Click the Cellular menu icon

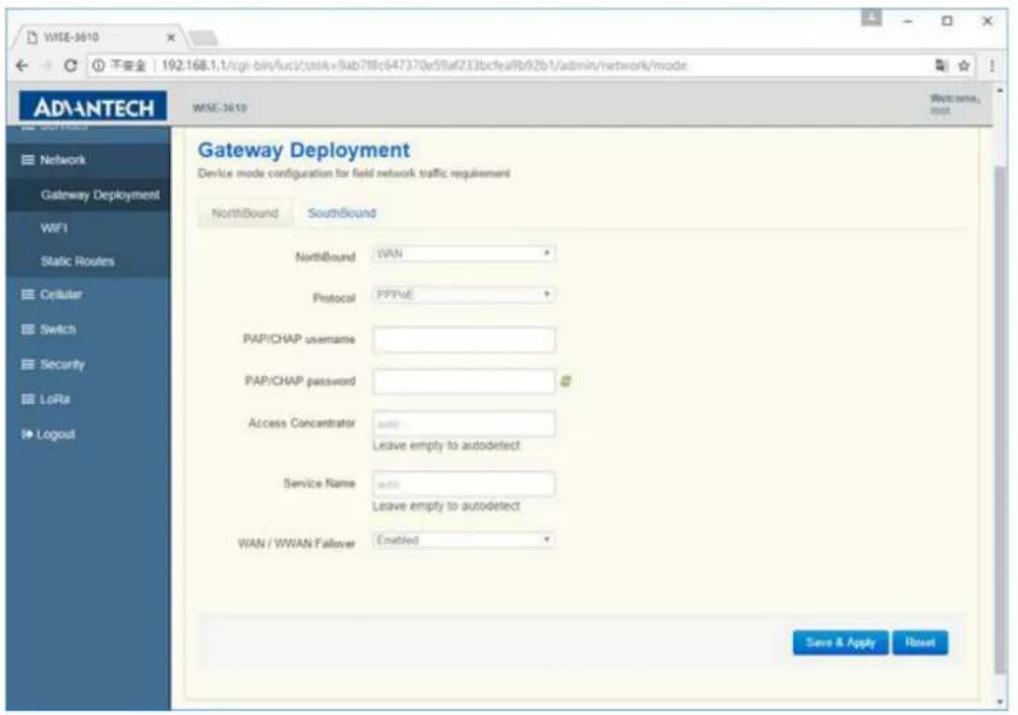pyautogui.click(x=27, y=295)
